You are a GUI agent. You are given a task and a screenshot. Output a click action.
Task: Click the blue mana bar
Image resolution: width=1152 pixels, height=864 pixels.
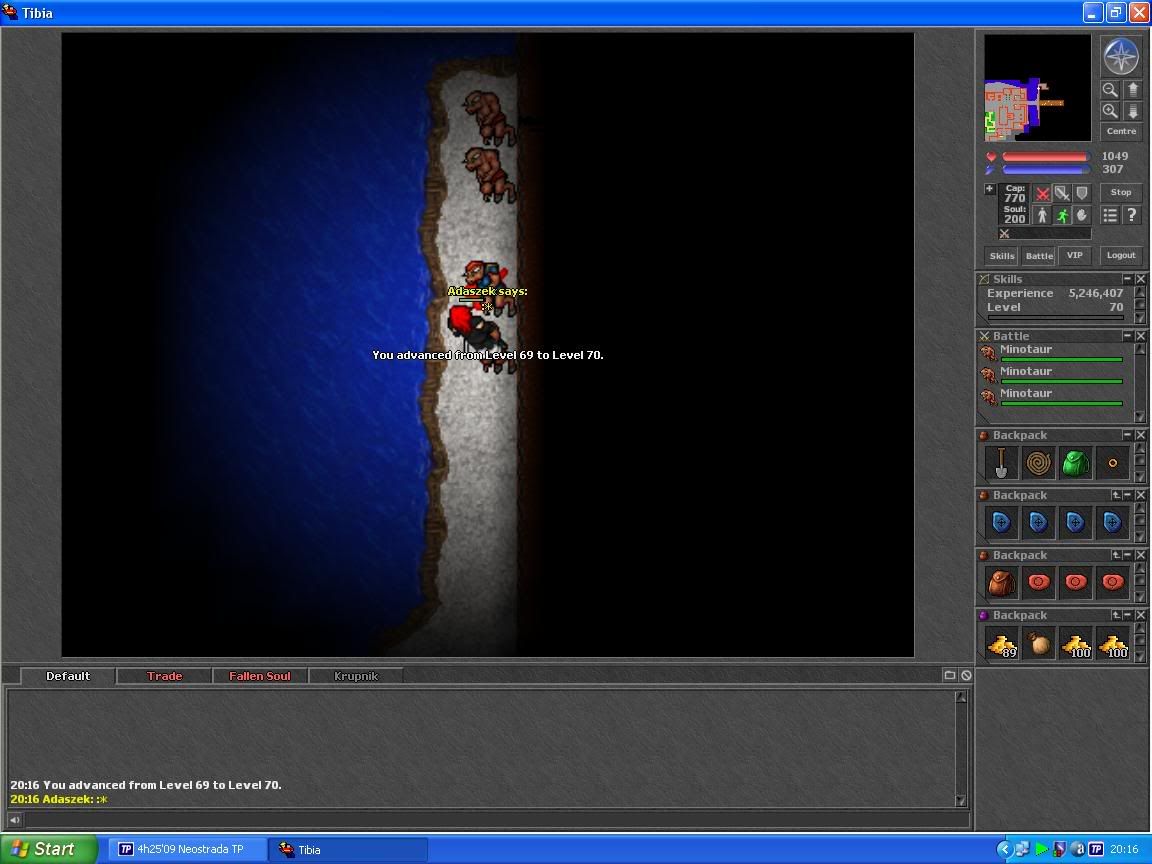click(1045, 170)
